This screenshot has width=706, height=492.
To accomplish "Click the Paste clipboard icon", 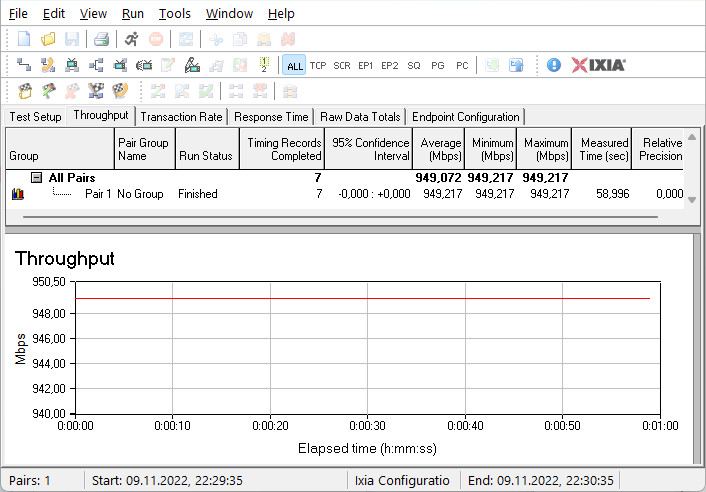I will tap(264, 39).
